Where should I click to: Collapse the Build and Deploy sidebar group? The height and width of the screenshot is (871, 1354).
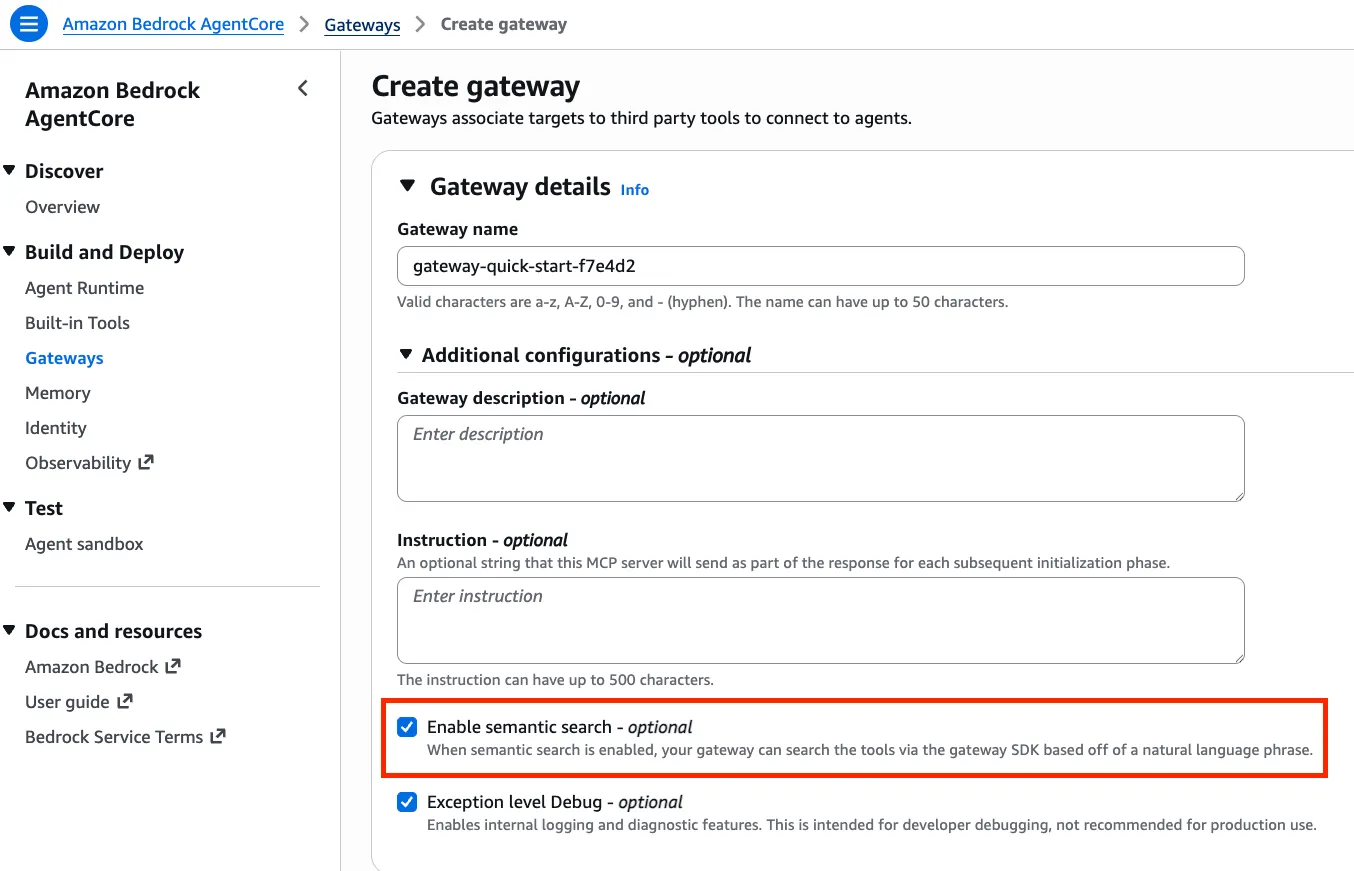tap(9, 252)
